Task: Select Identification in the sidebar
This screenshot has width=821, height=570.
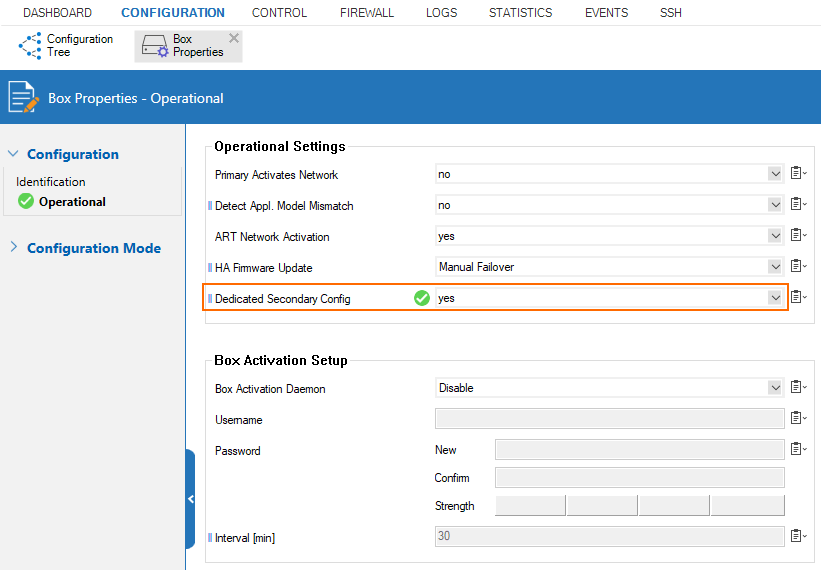Action: pyautogui.click(x=50, y=182)
